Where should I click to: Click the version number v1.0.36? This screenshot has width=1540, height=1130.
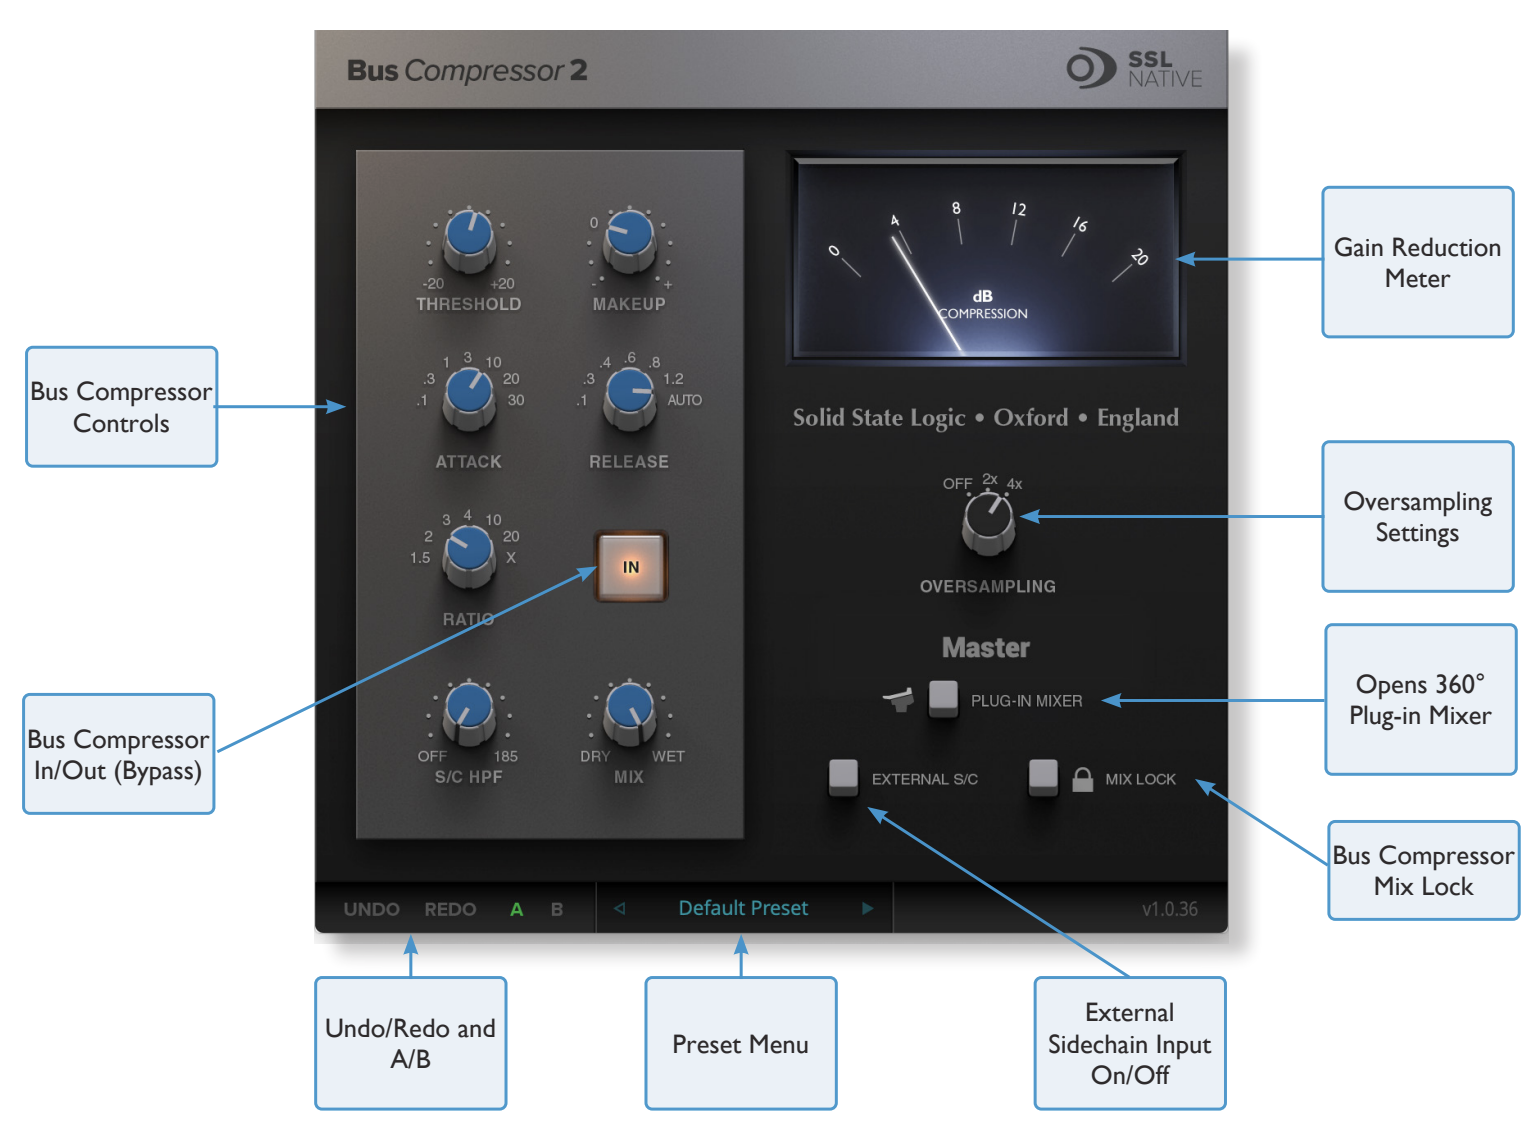click(1170, 909)
